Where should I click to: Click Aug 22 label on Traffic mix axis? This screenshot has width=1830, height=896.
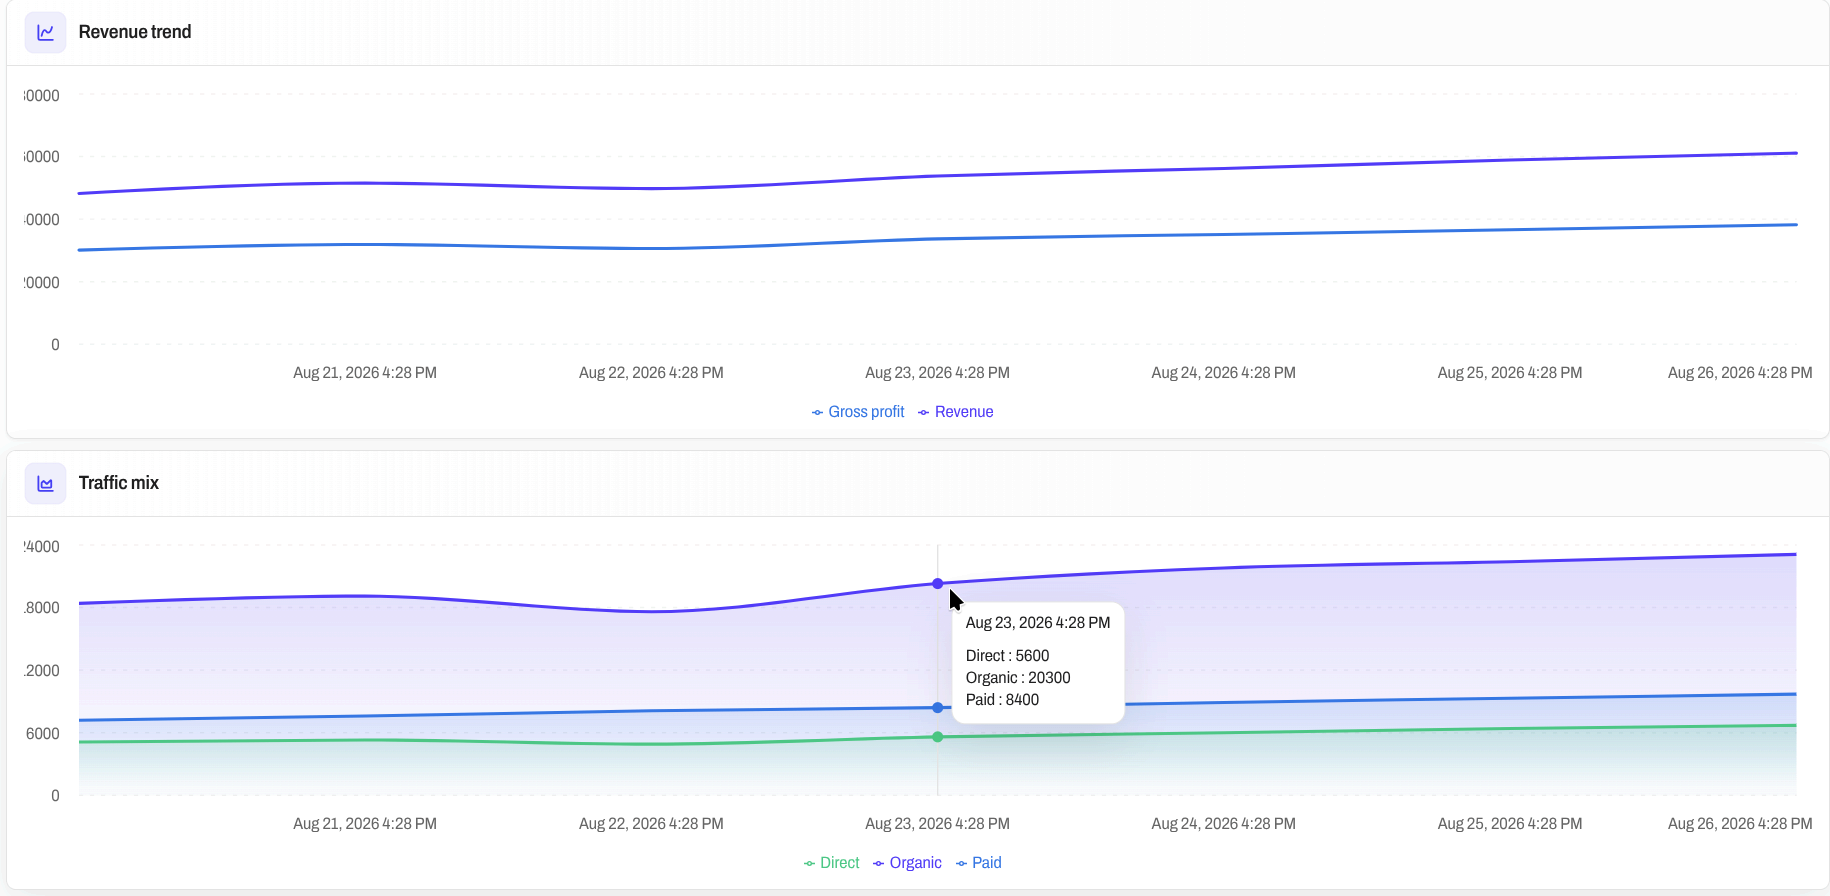pyautogui.click(x=651, y=824)
